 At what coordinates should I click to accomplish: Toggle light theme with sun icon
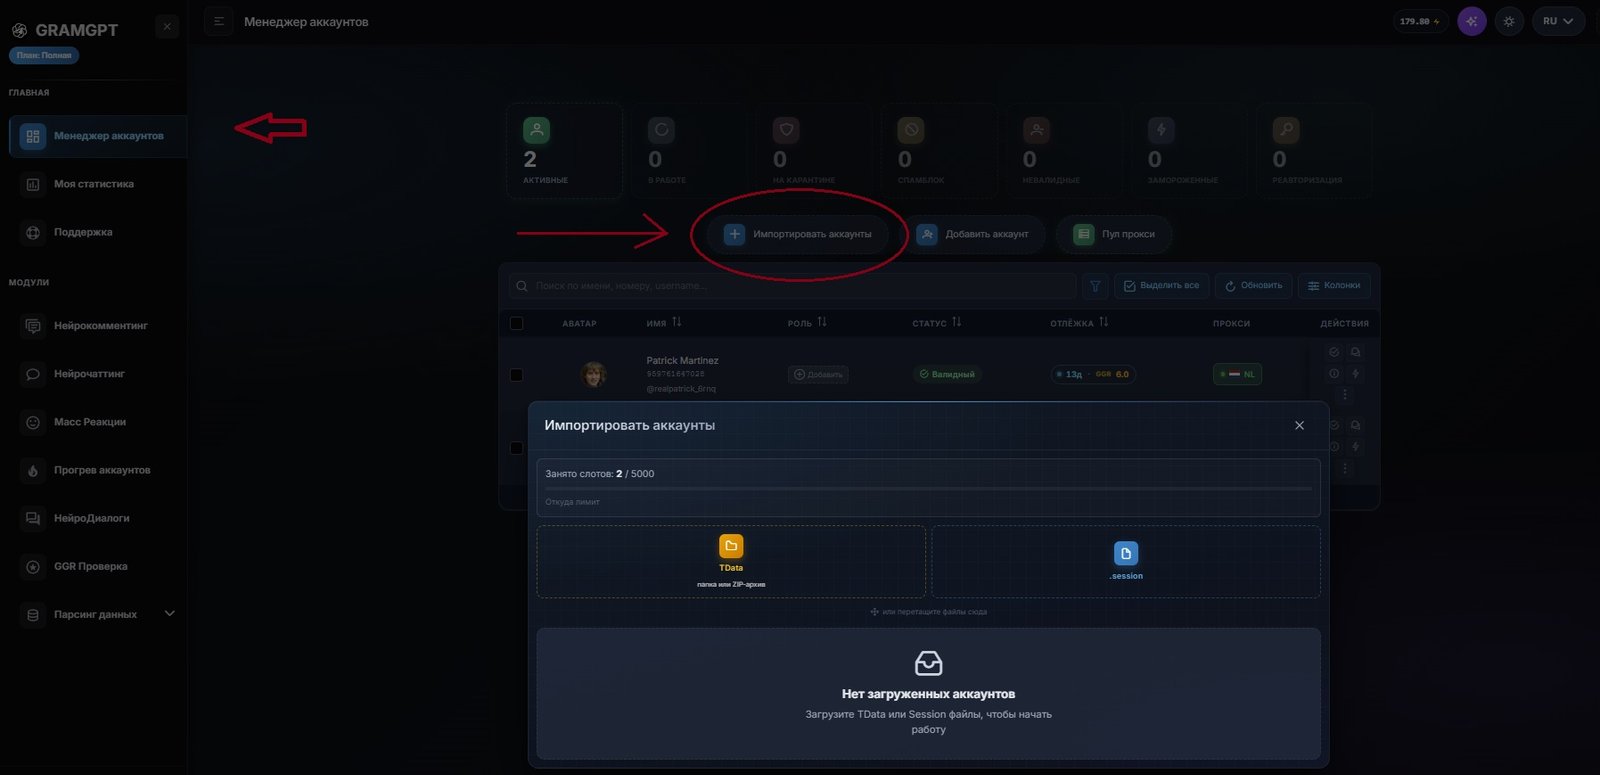tap(1509, 21)
